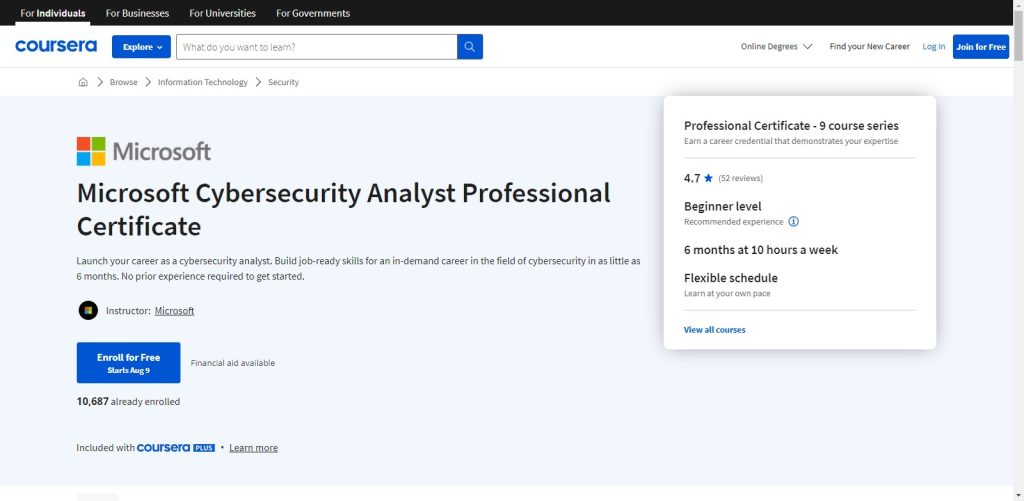Click the Microsoft logo image
The width and height of the screenshot is (1024, 501).
144,152
